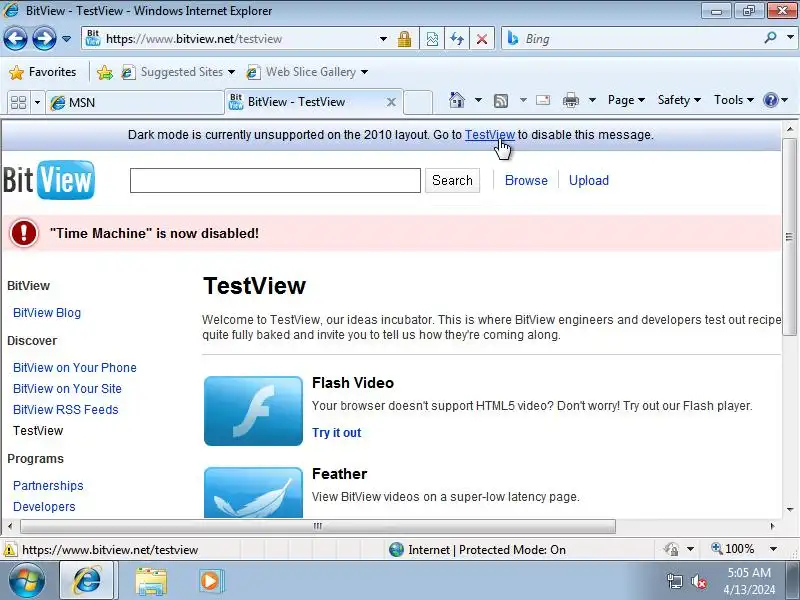The width and height of the screenshot is (800, 600).
Task: Expand the zoom level dropdown arrow
Action: [x=773, y=549]
